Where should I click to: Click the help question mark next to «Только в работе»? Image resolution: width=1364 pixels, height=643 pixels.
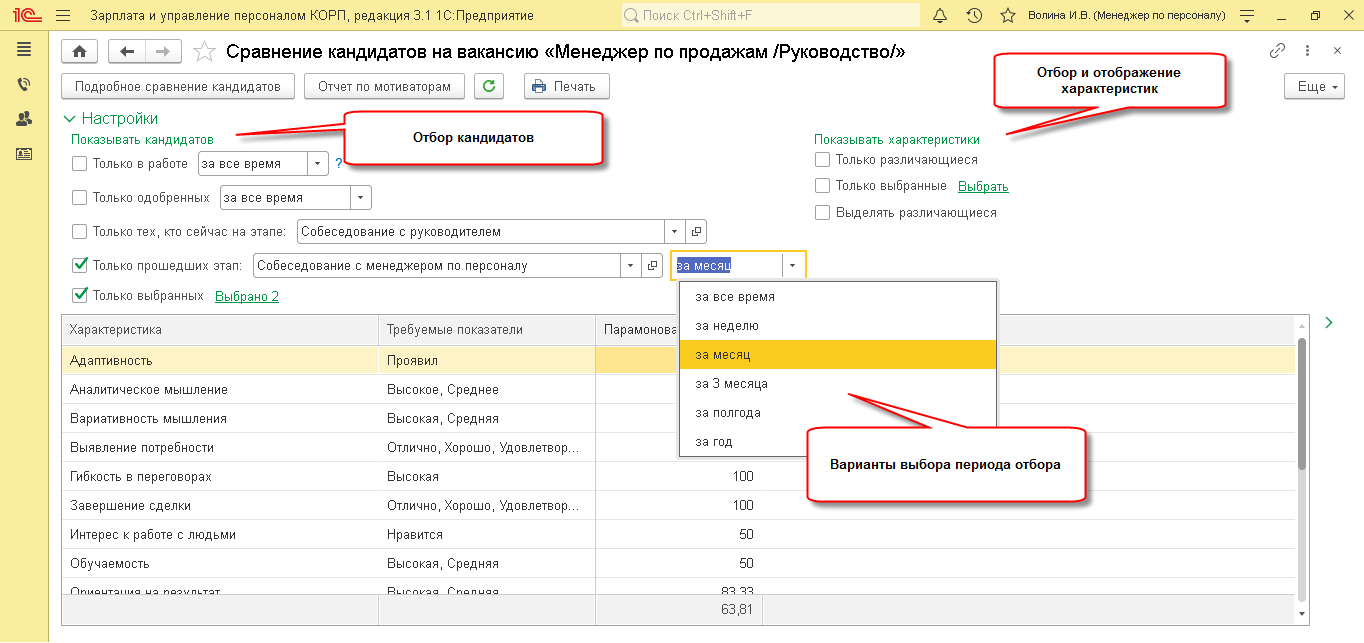[339, 163]
